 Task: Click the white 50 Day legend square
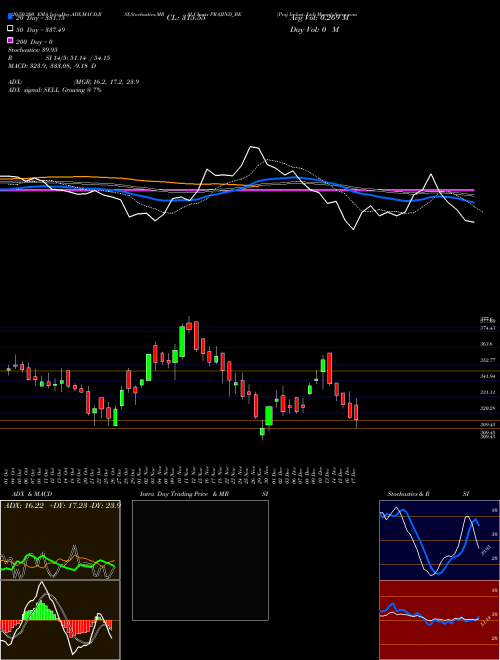pyautogui.click(x=10, y=28)
